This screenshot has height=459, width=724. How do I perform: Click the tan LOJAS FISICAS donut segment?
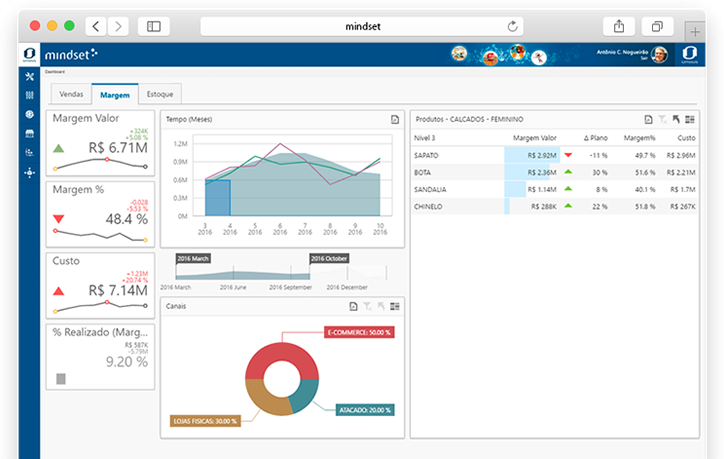click(265, 398)
